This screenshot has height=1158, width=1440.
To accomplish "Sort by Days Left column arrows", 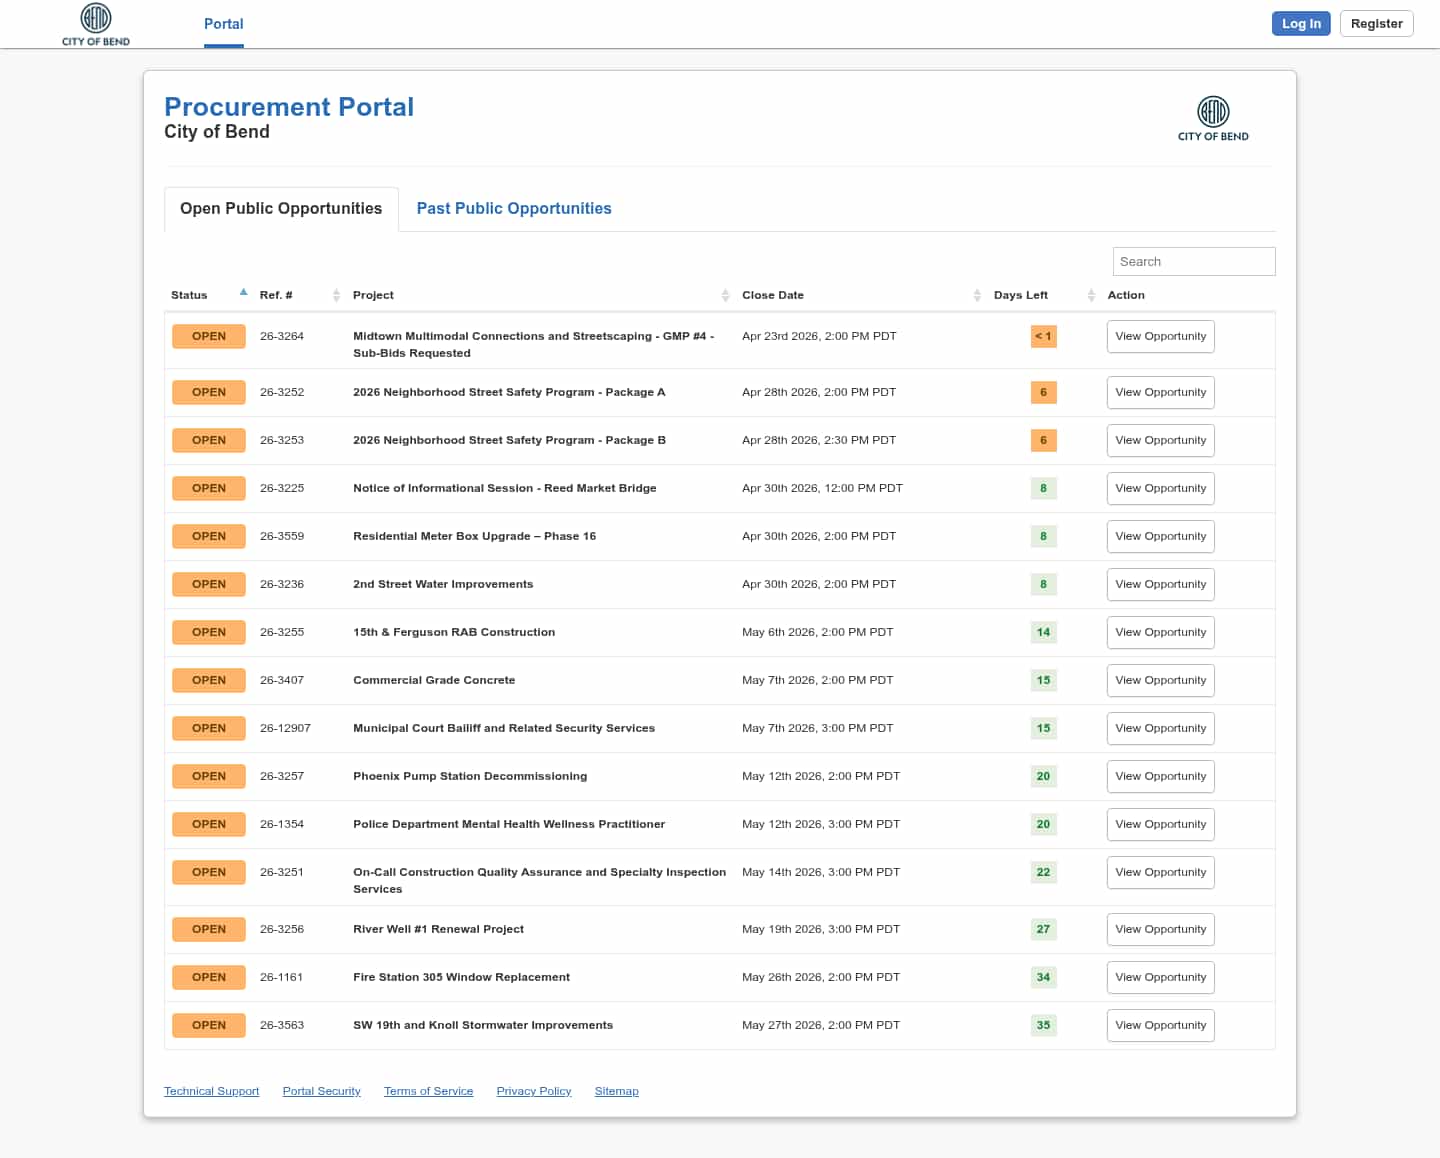I will click(x=1091, y=295).
